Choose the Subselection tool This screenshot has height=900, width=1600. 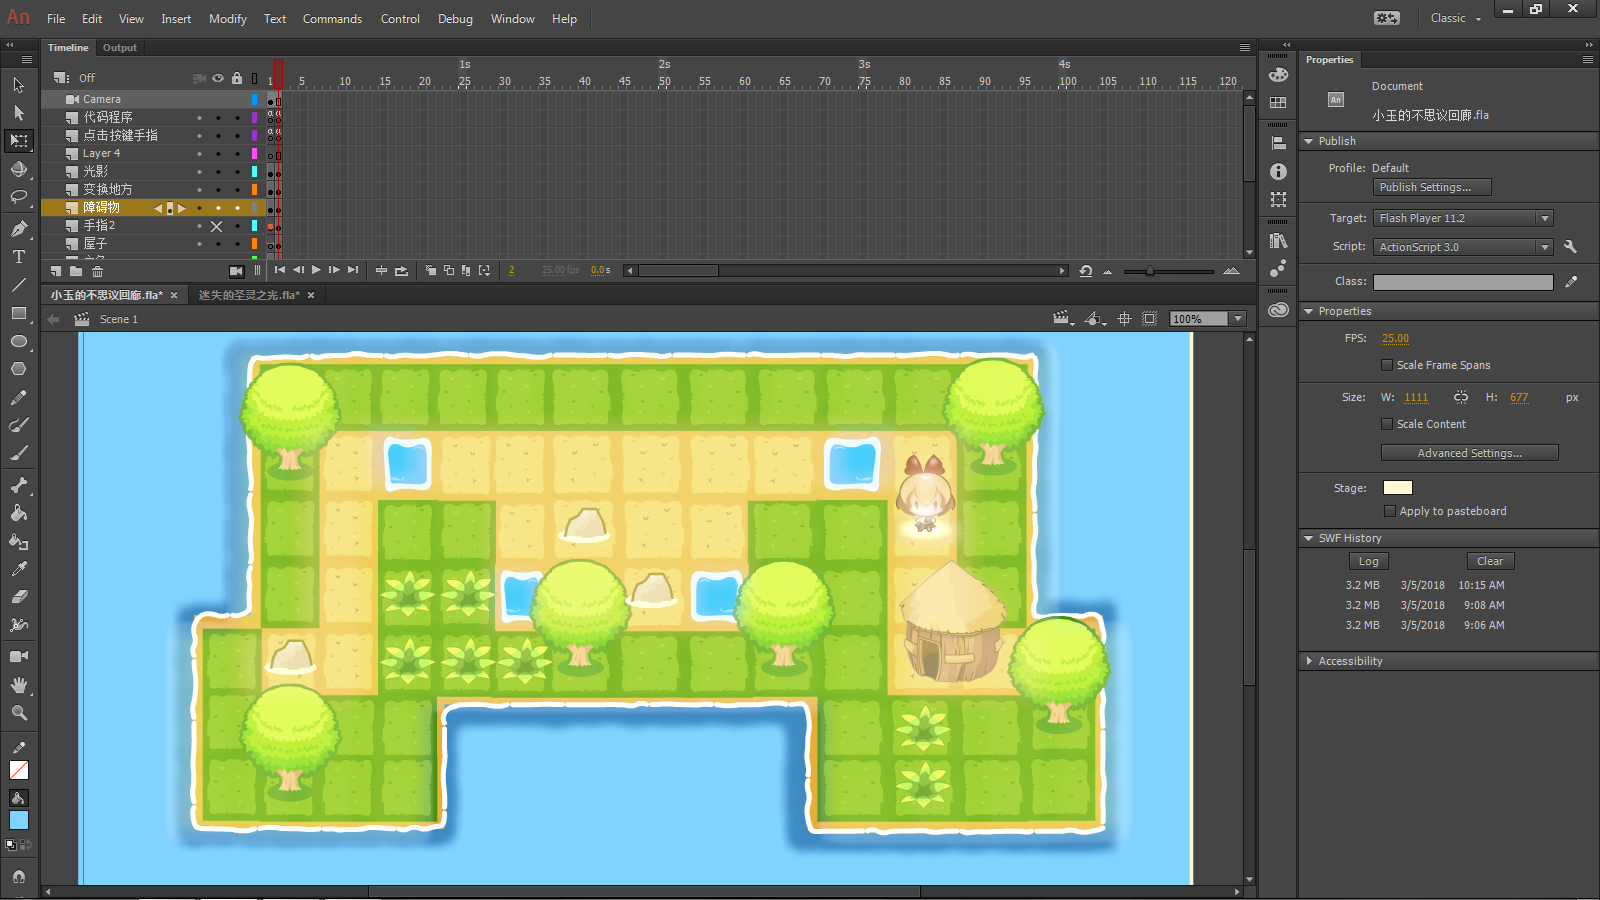[18, 113]
